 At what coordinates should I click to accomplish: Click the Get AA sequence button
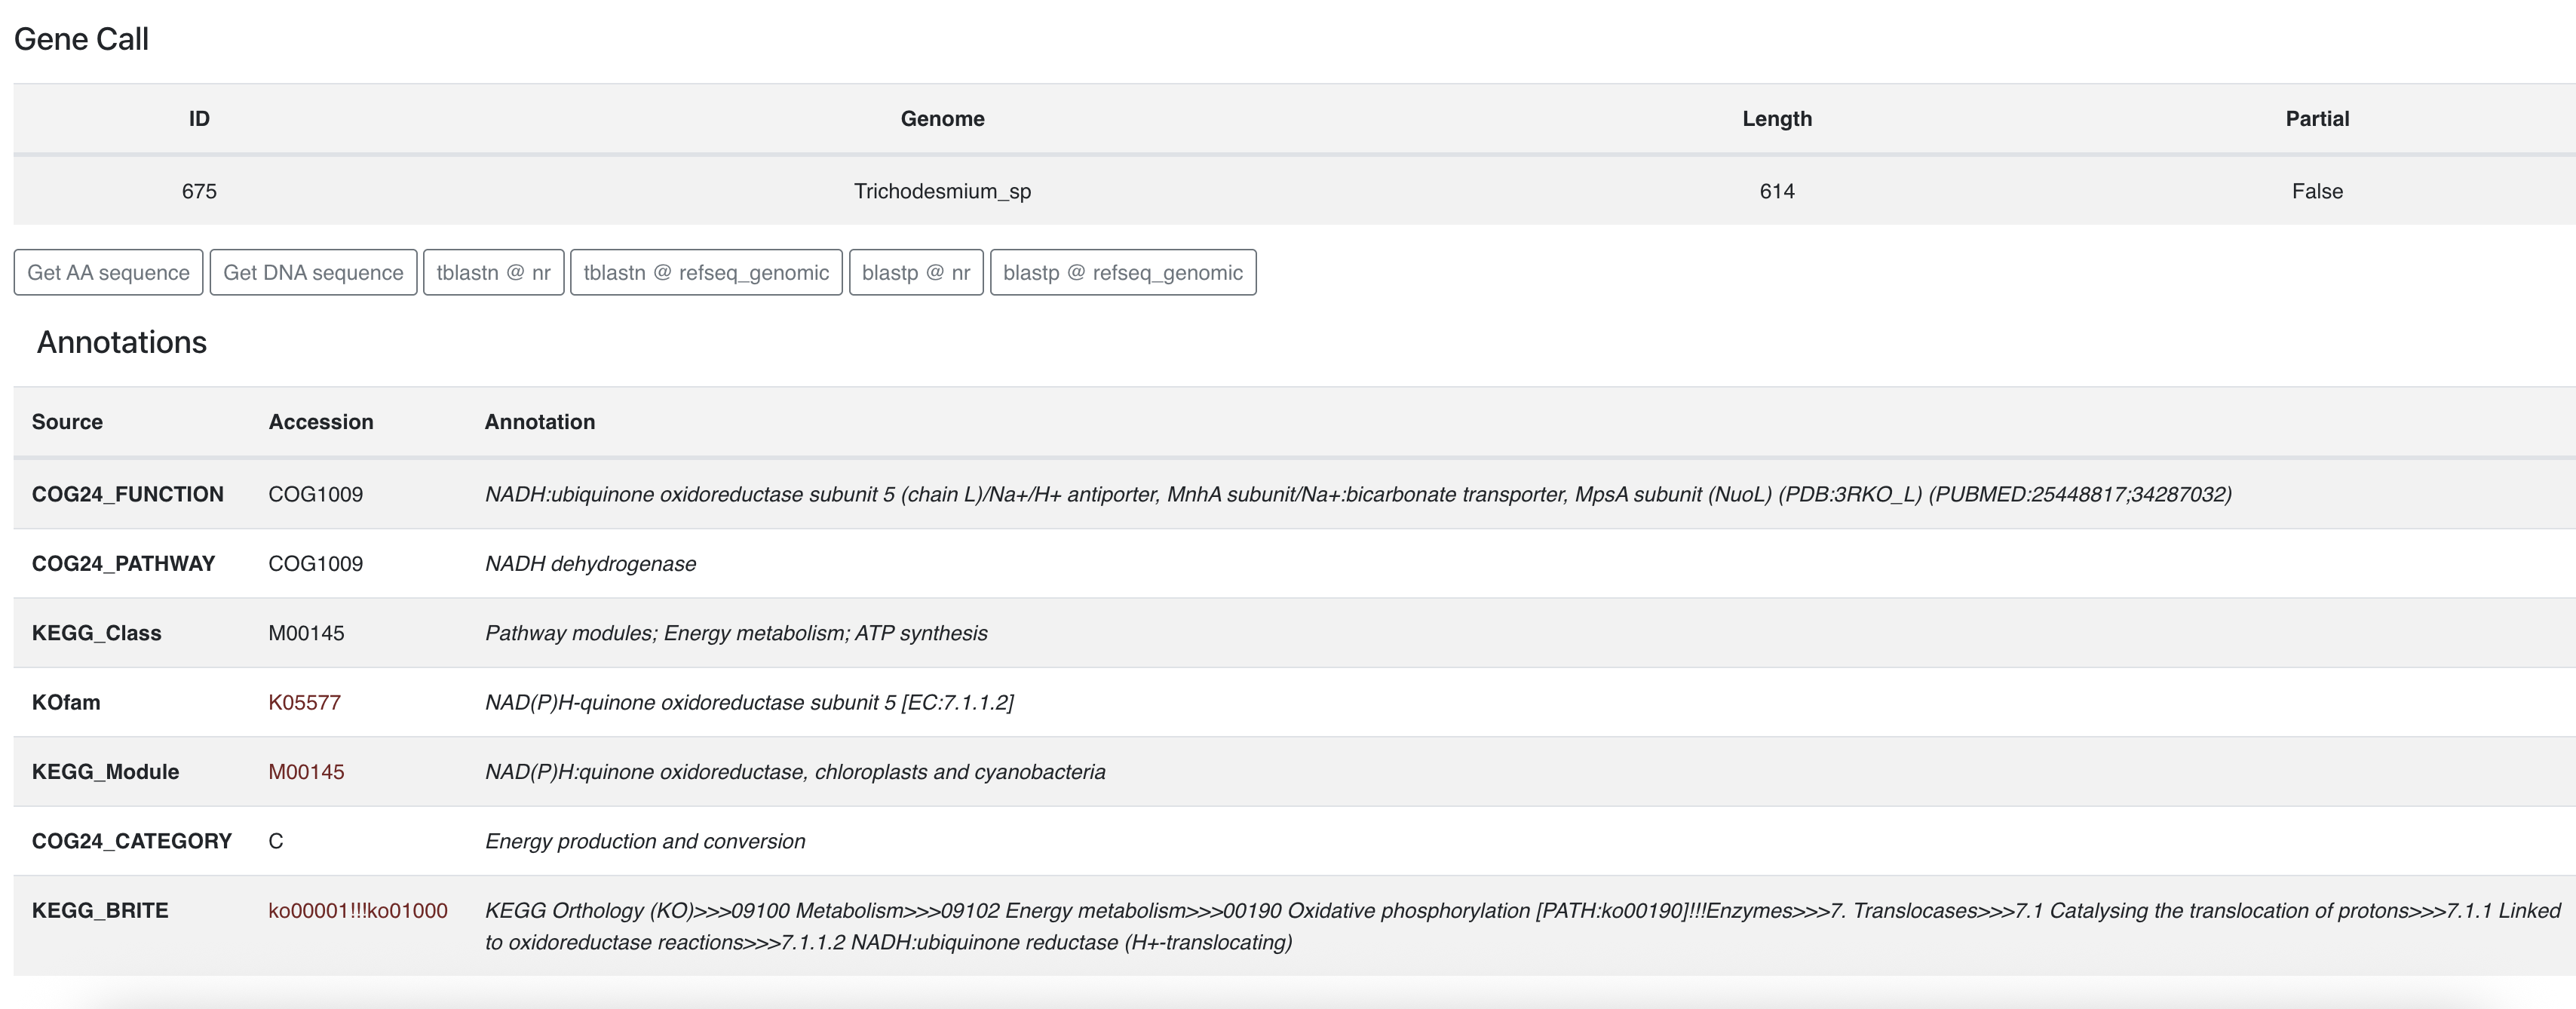(x=108, y=272)
